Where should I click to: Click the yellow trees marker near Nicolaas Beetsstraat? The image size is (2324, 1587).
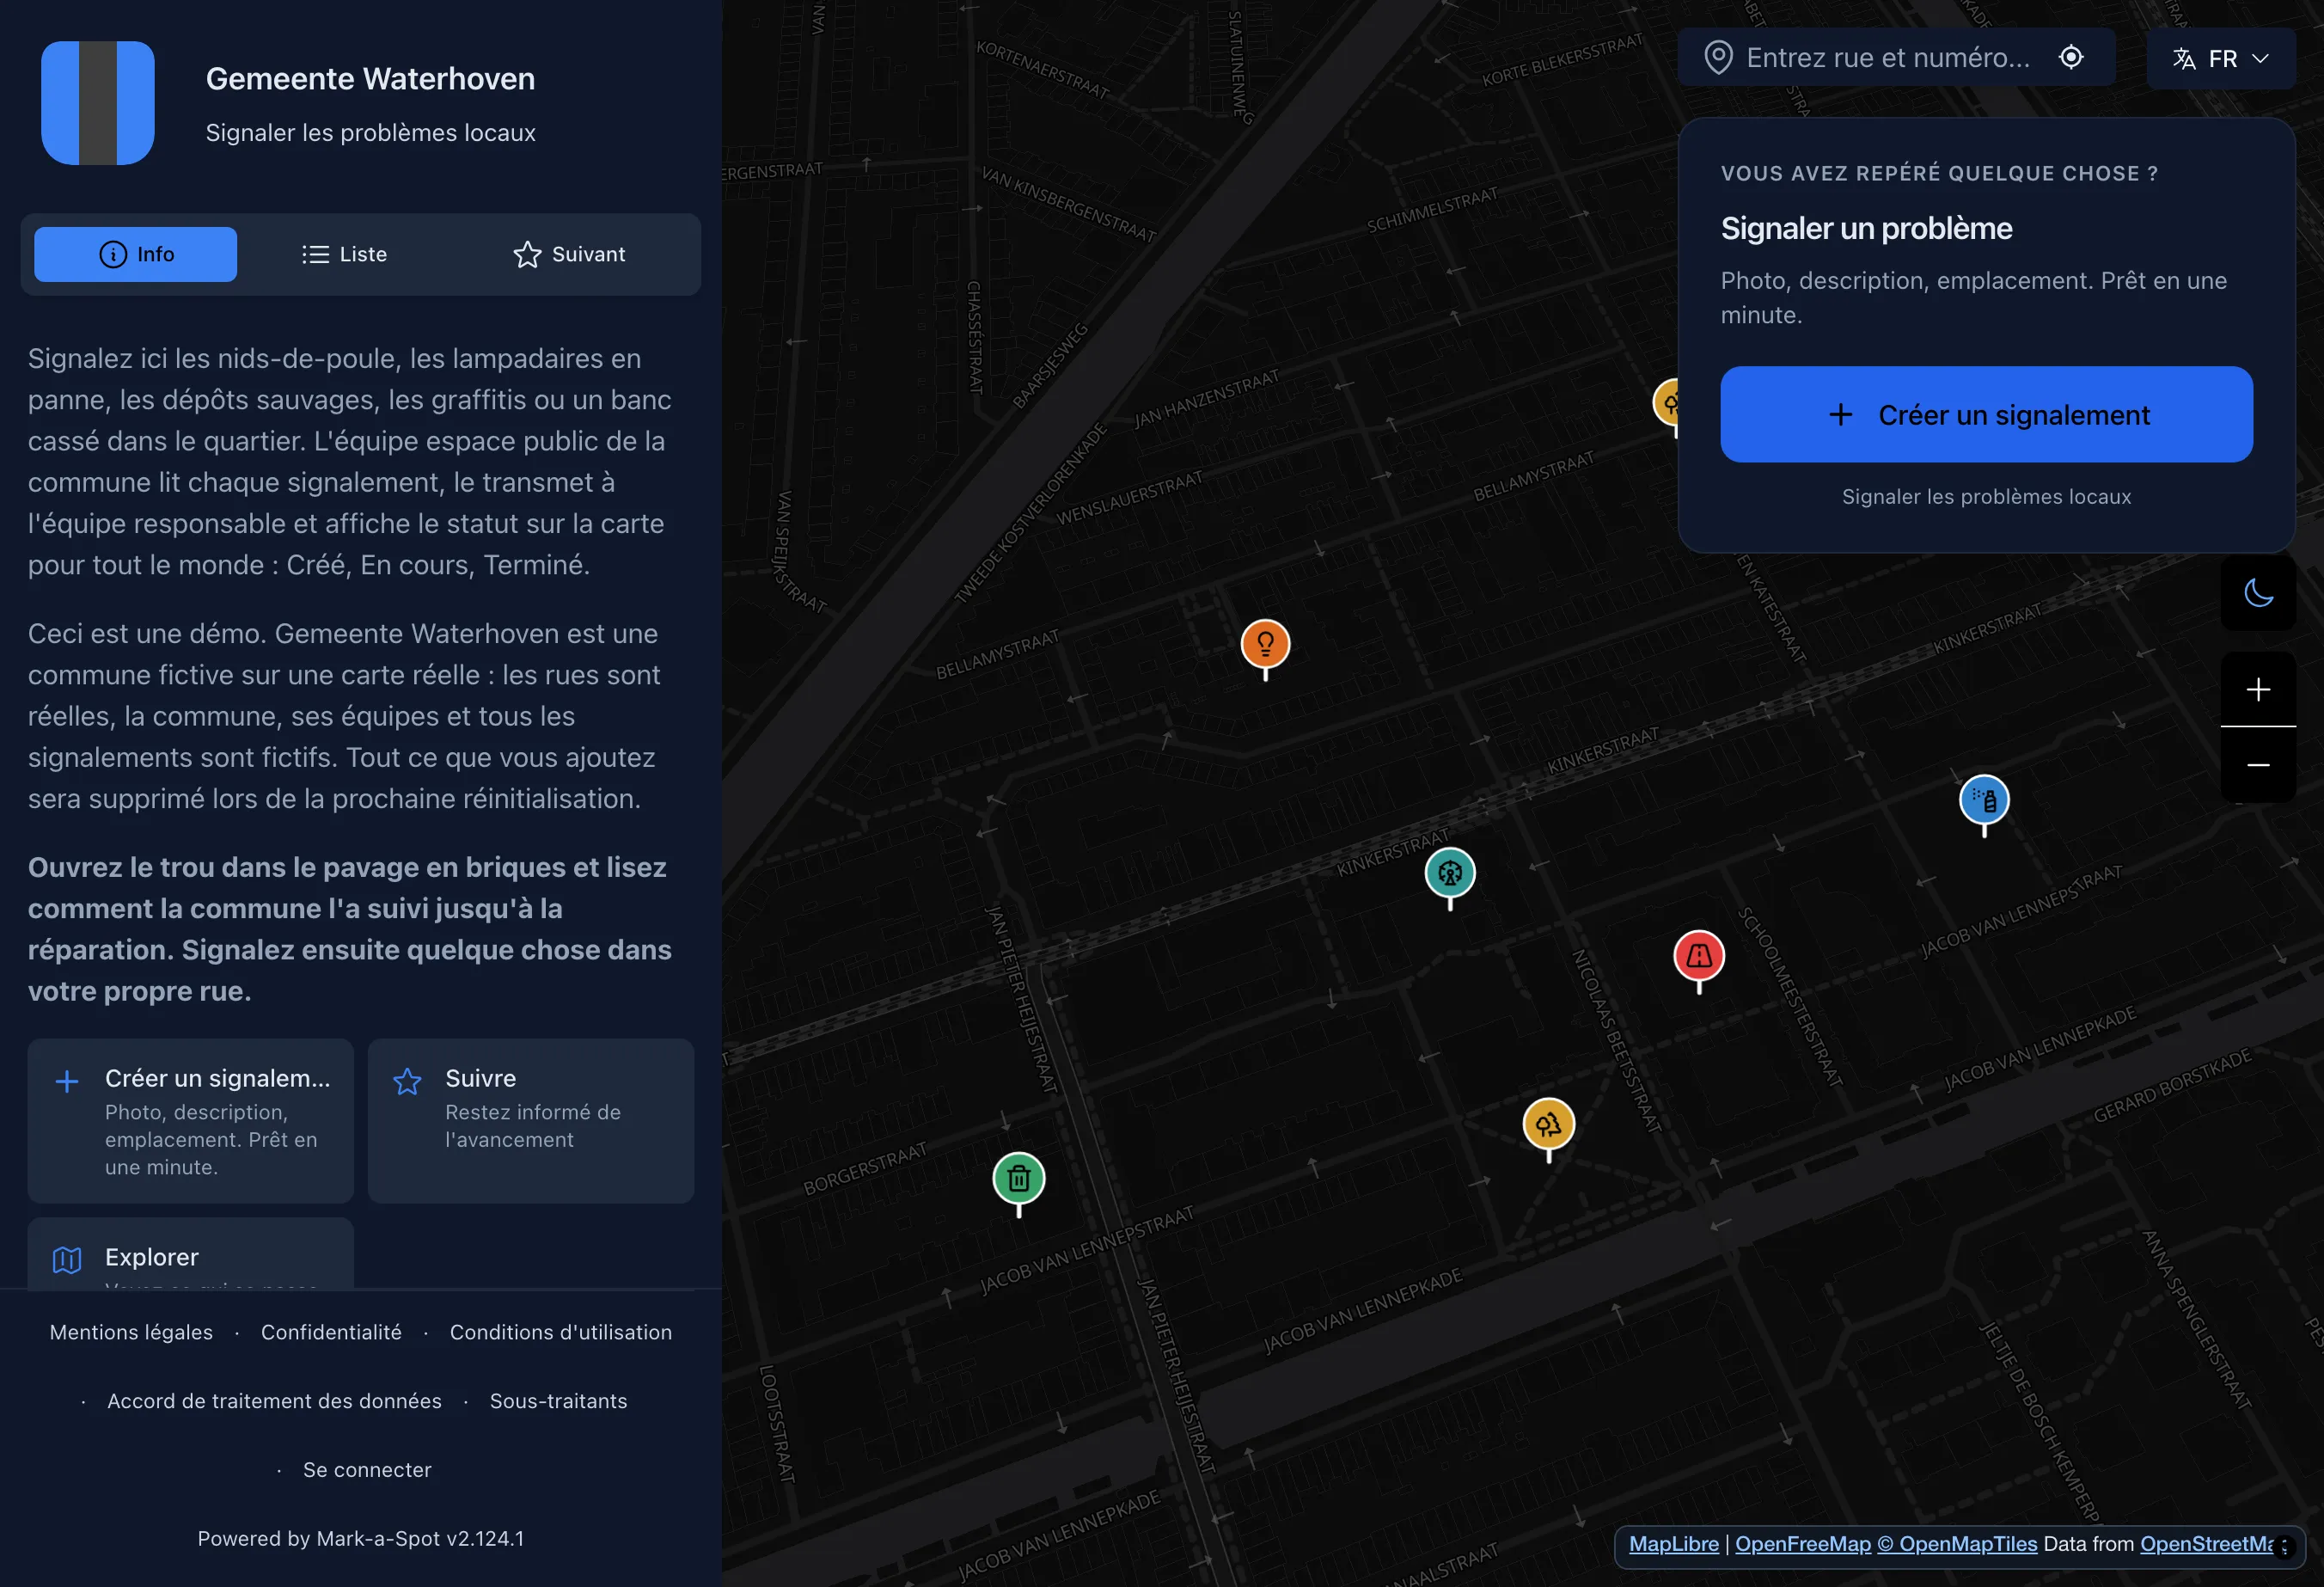point(1548,1125)
